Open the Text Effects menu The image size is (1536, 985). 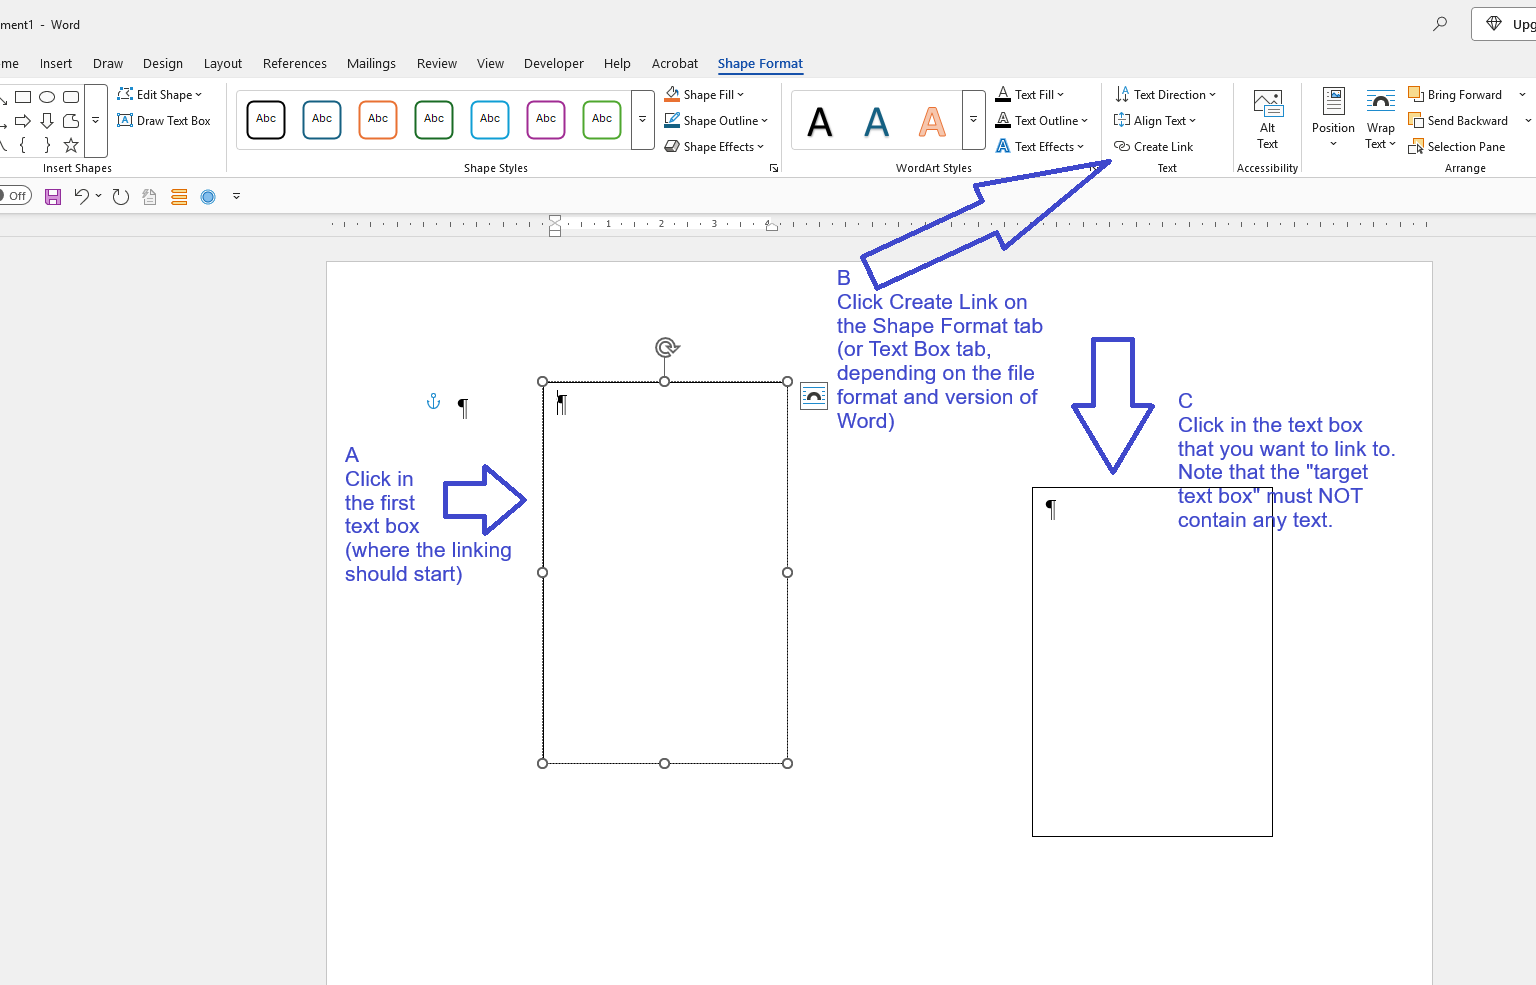coord(1040,147)
